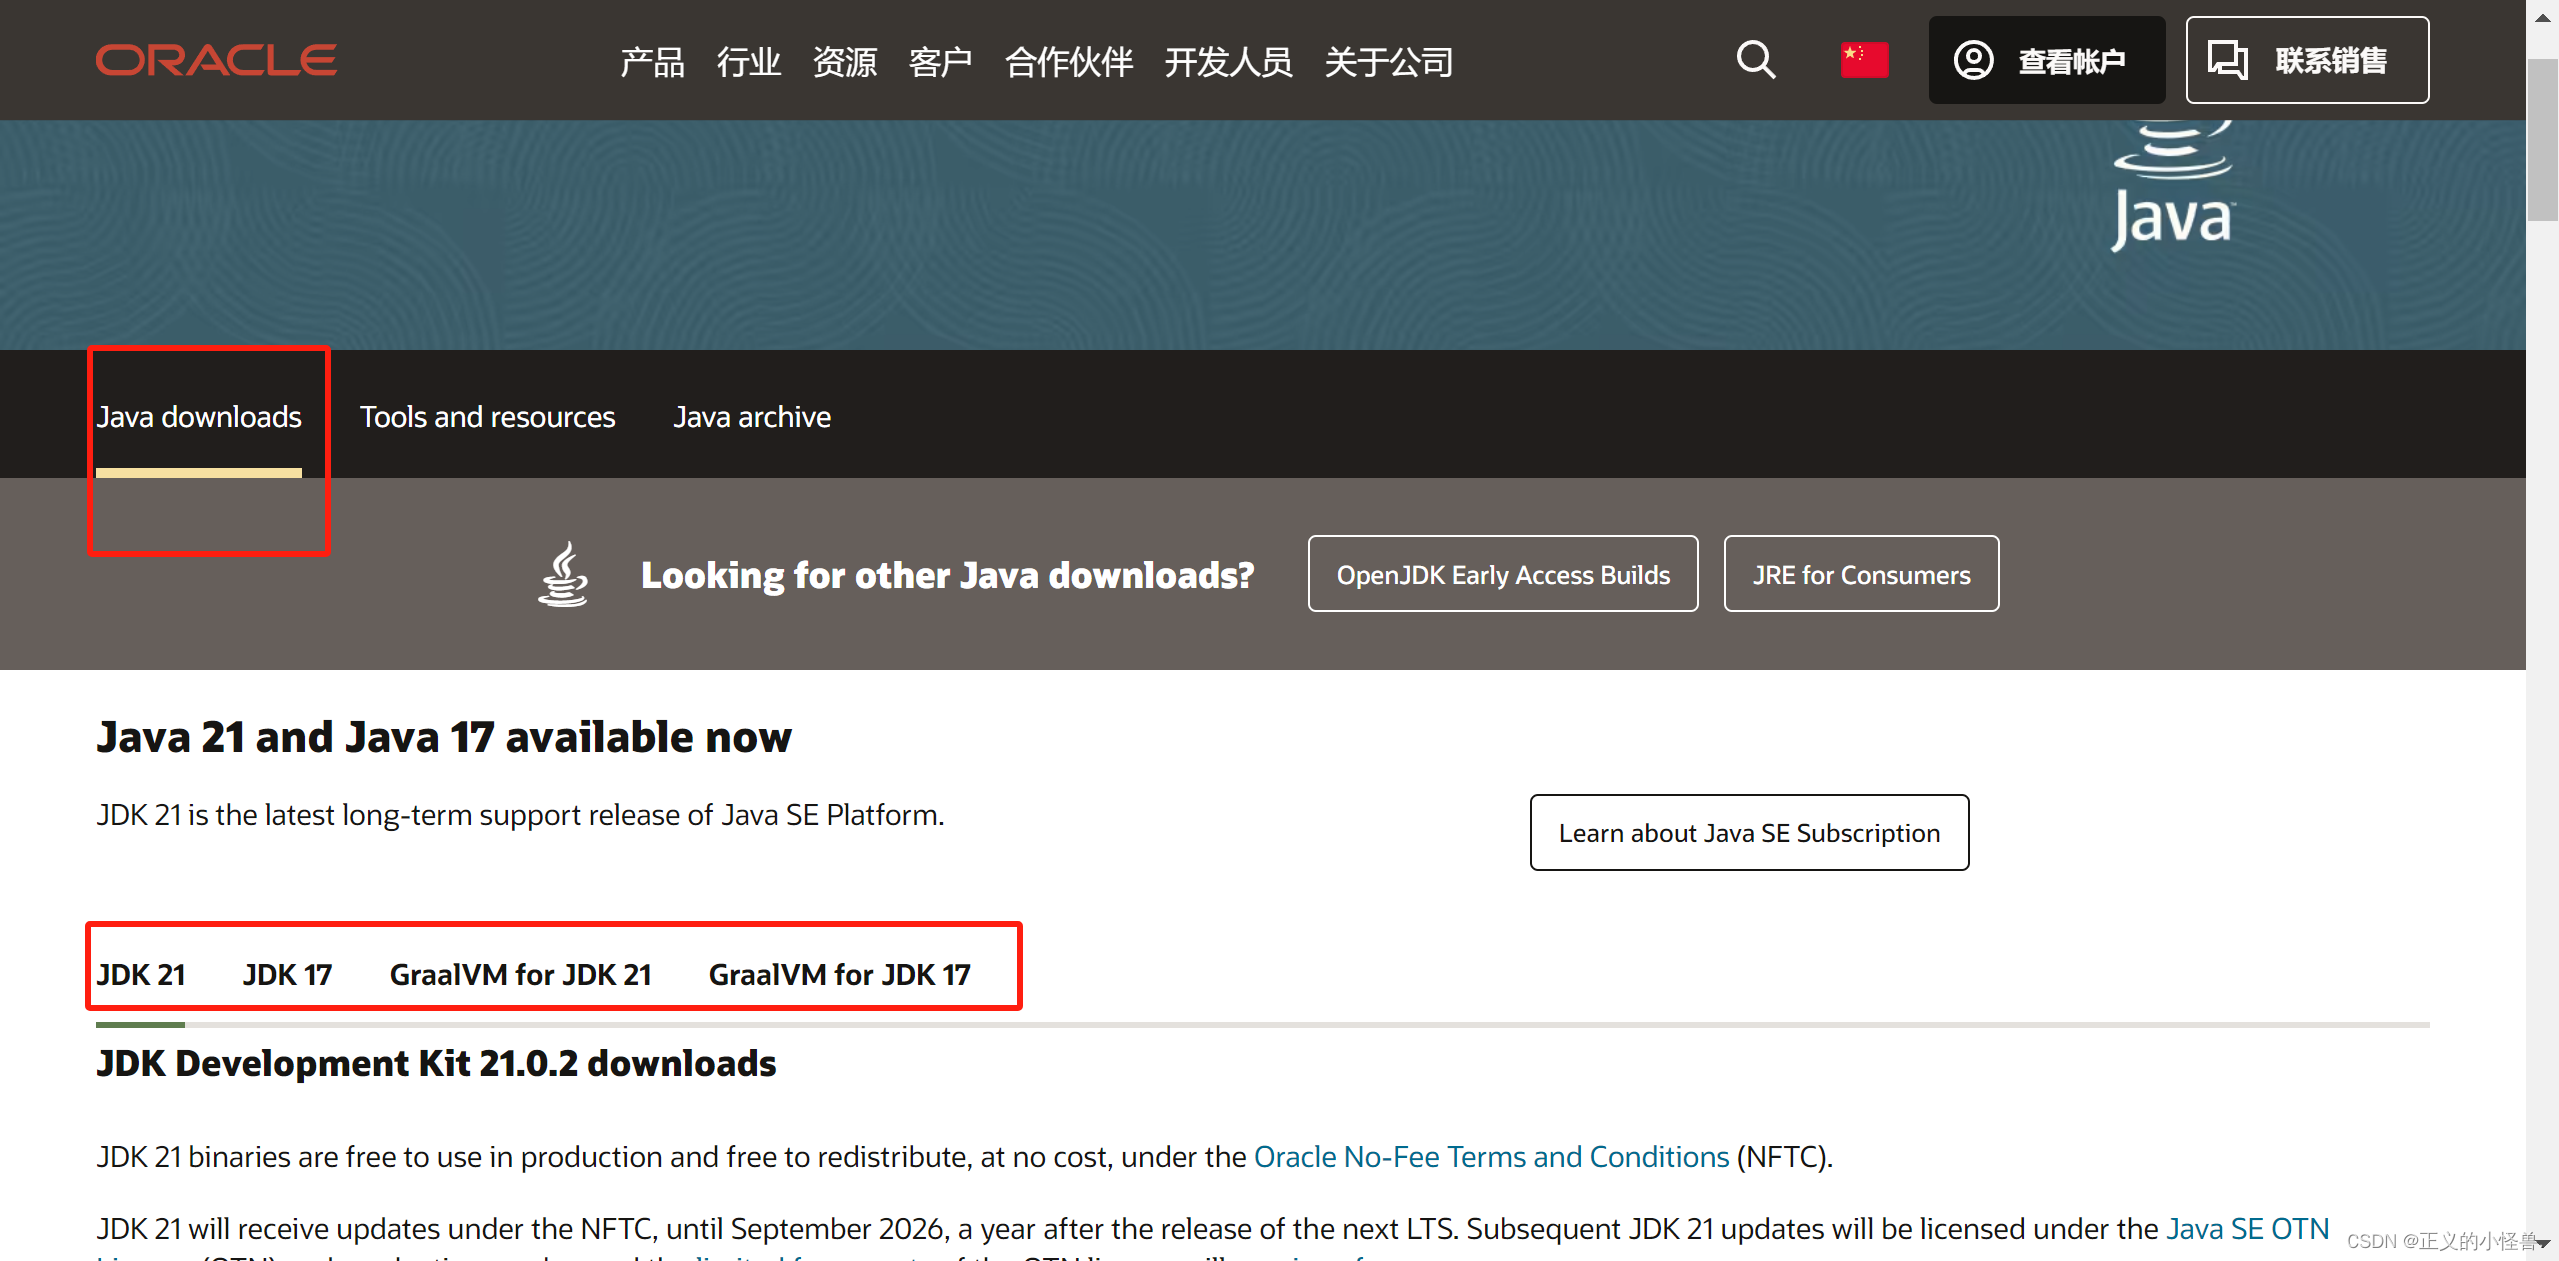
Task: Click the Java logo in banner
Action: (2172, 190)
